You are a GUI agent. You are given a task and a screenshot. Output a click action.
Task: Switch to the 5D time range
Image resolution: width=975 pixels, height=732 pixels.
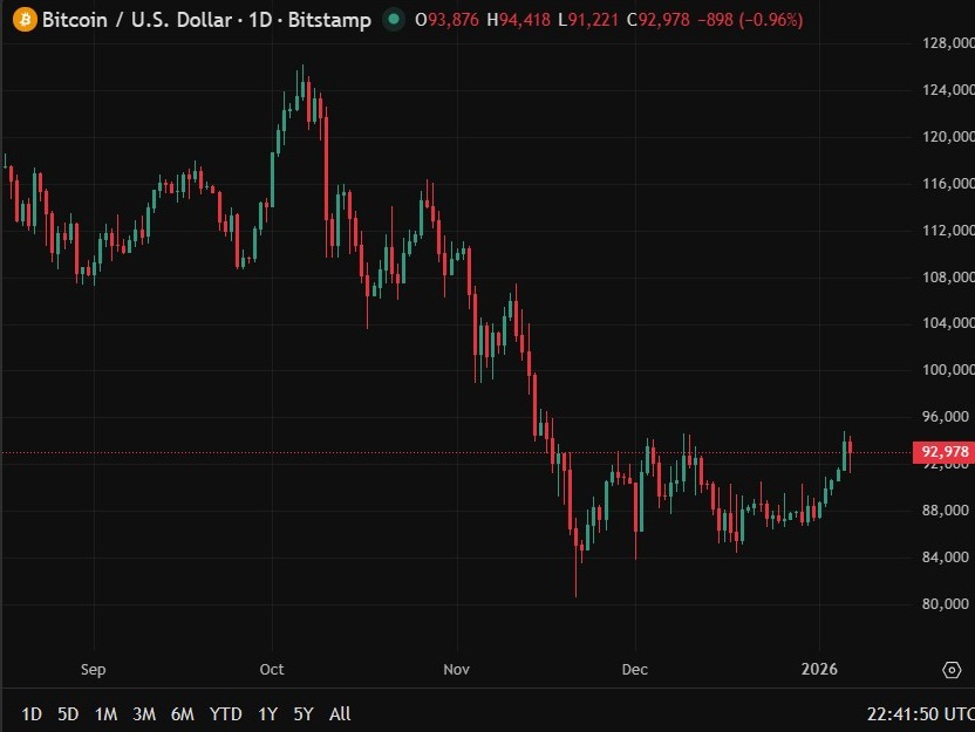[x=68, y=714]
